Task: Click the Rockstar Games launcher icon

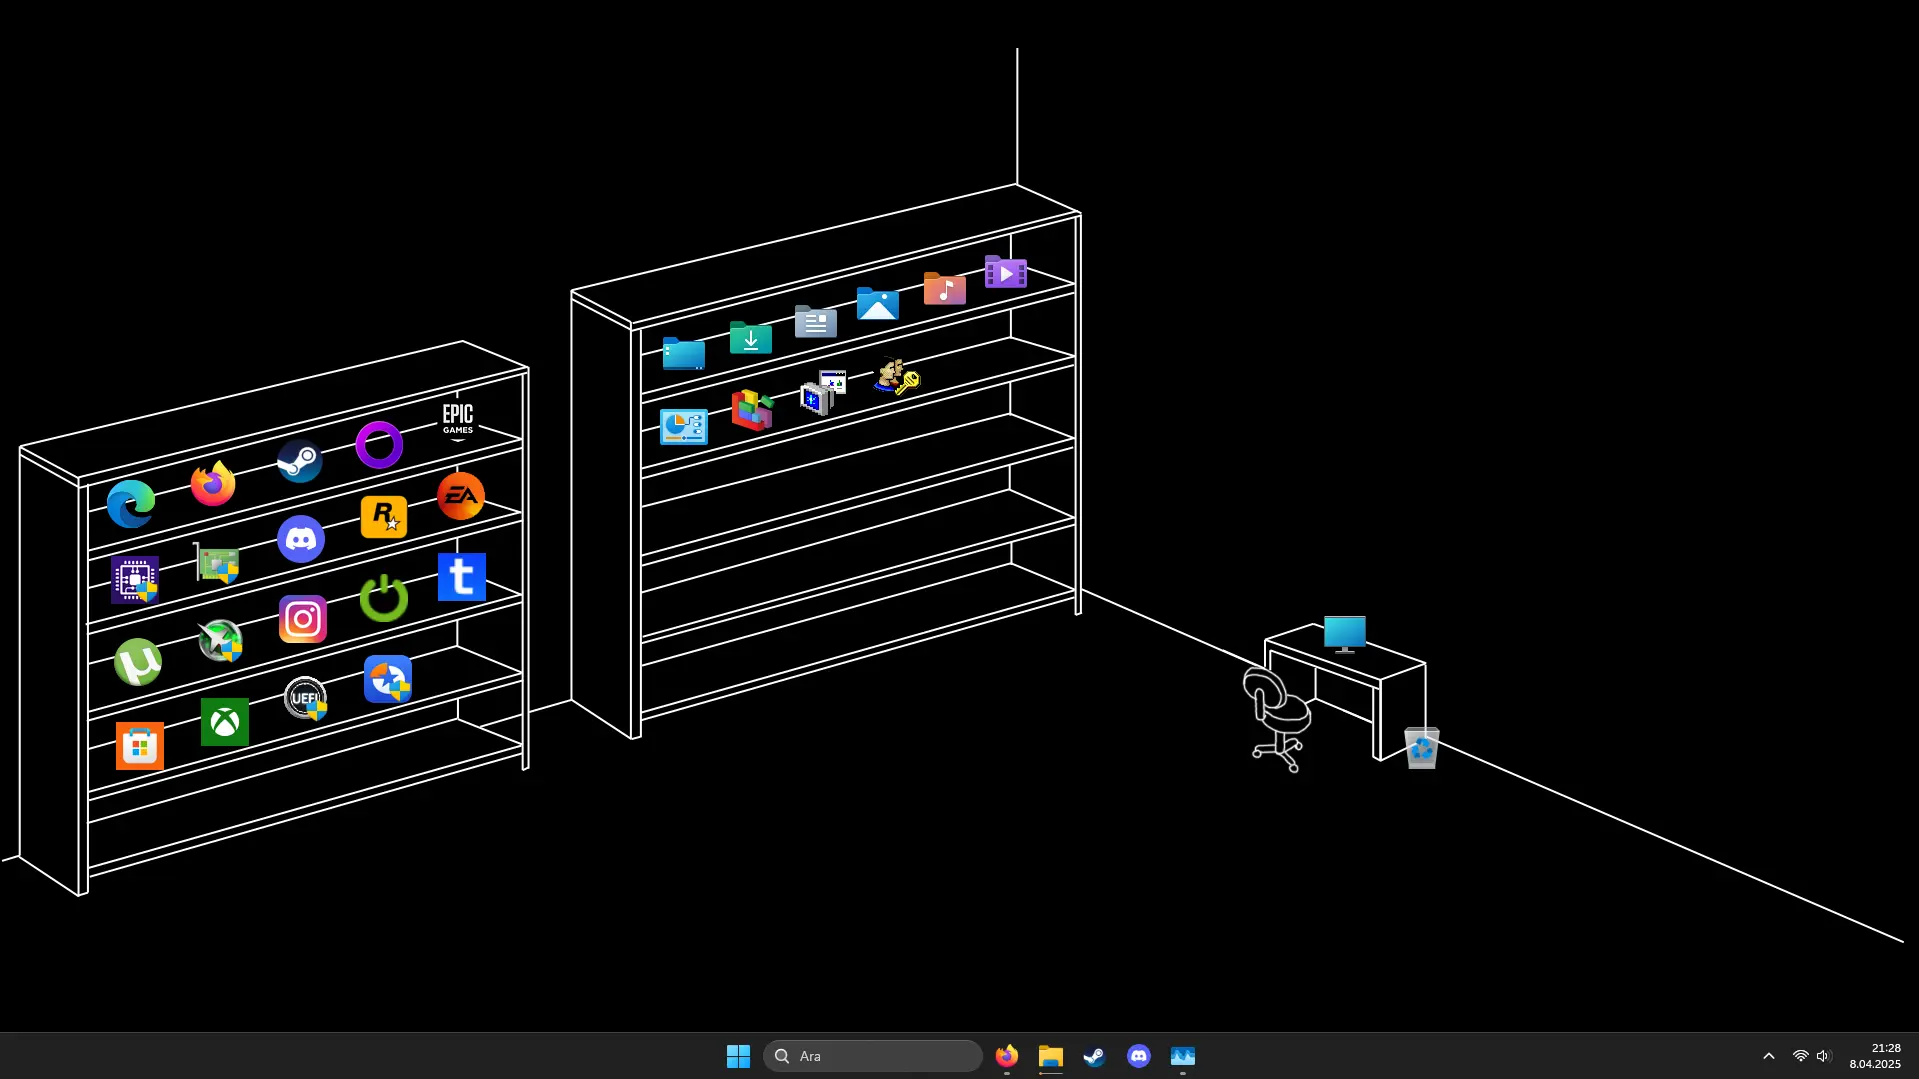Action: [384, 517]
